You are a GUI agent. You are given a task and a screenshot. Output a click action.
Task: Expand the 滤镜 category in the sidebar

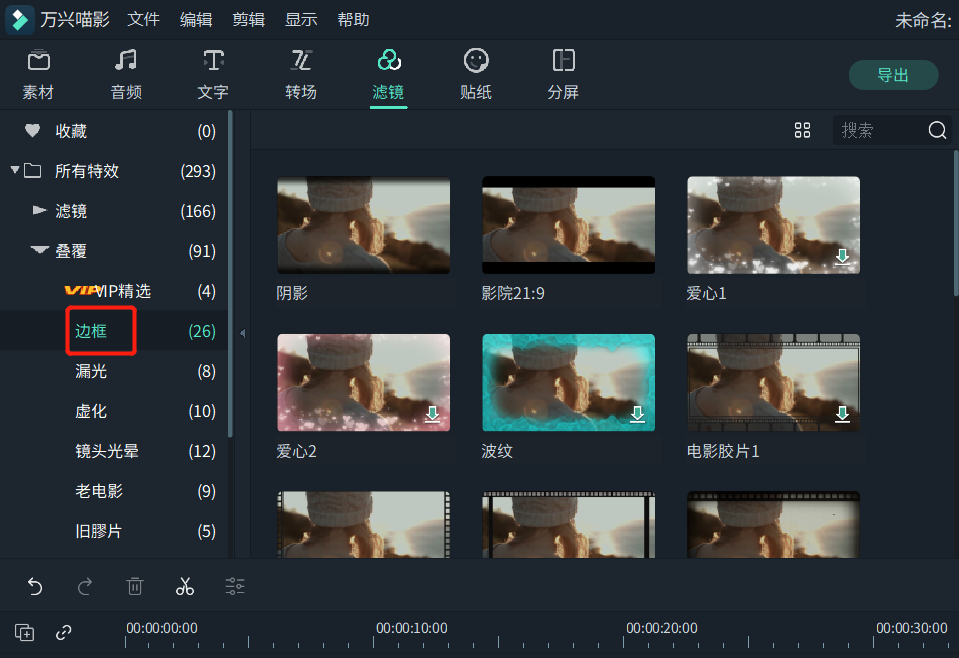[x=38, y=211]
